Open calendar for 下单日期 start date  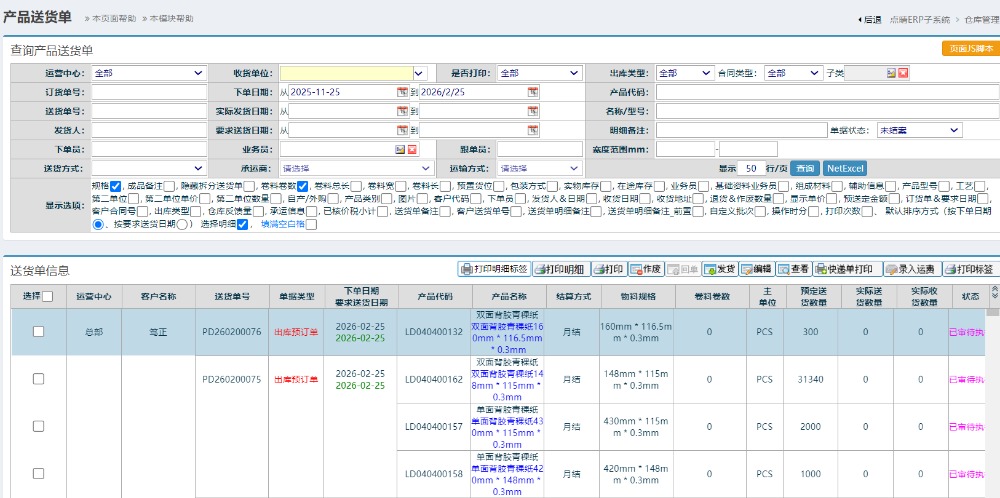[x=398, y=92]
